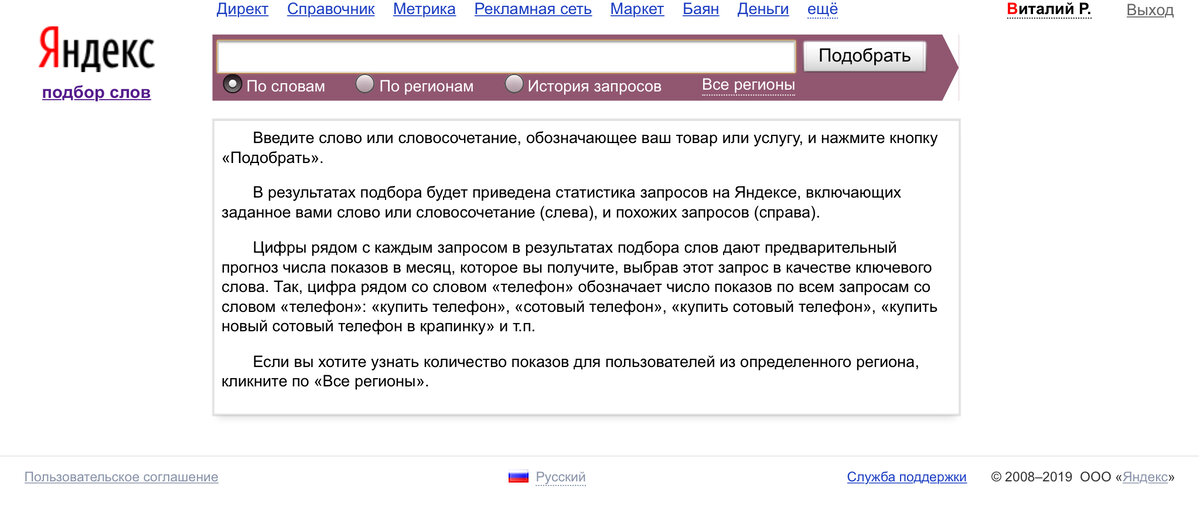Click the Russian flag language icon
1200x506 pixels.
518,477
